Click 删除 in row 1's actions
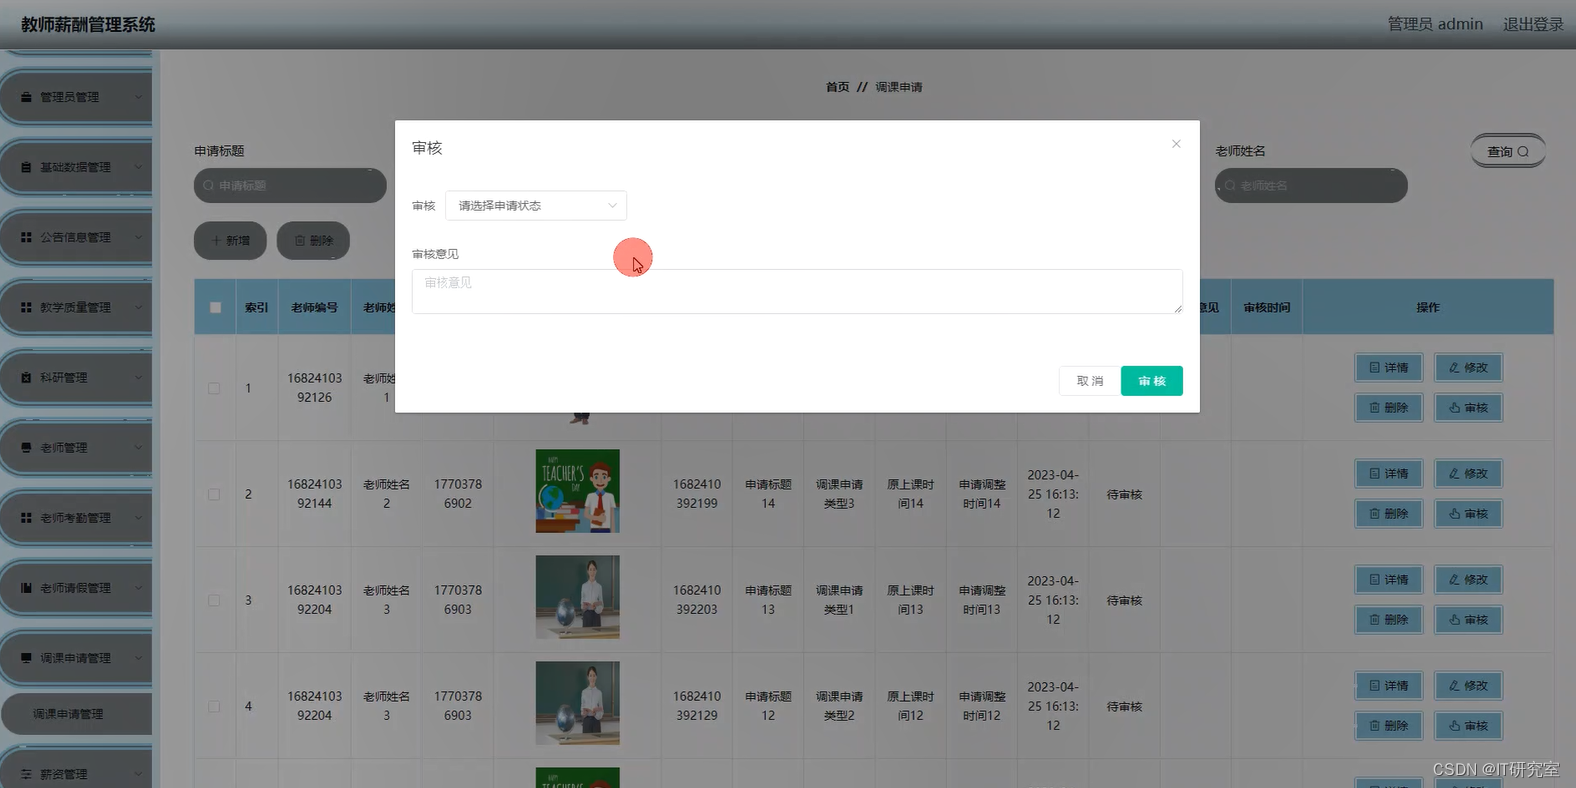Viewport: 1576px width, 788px height. [x=1389, y=407]
